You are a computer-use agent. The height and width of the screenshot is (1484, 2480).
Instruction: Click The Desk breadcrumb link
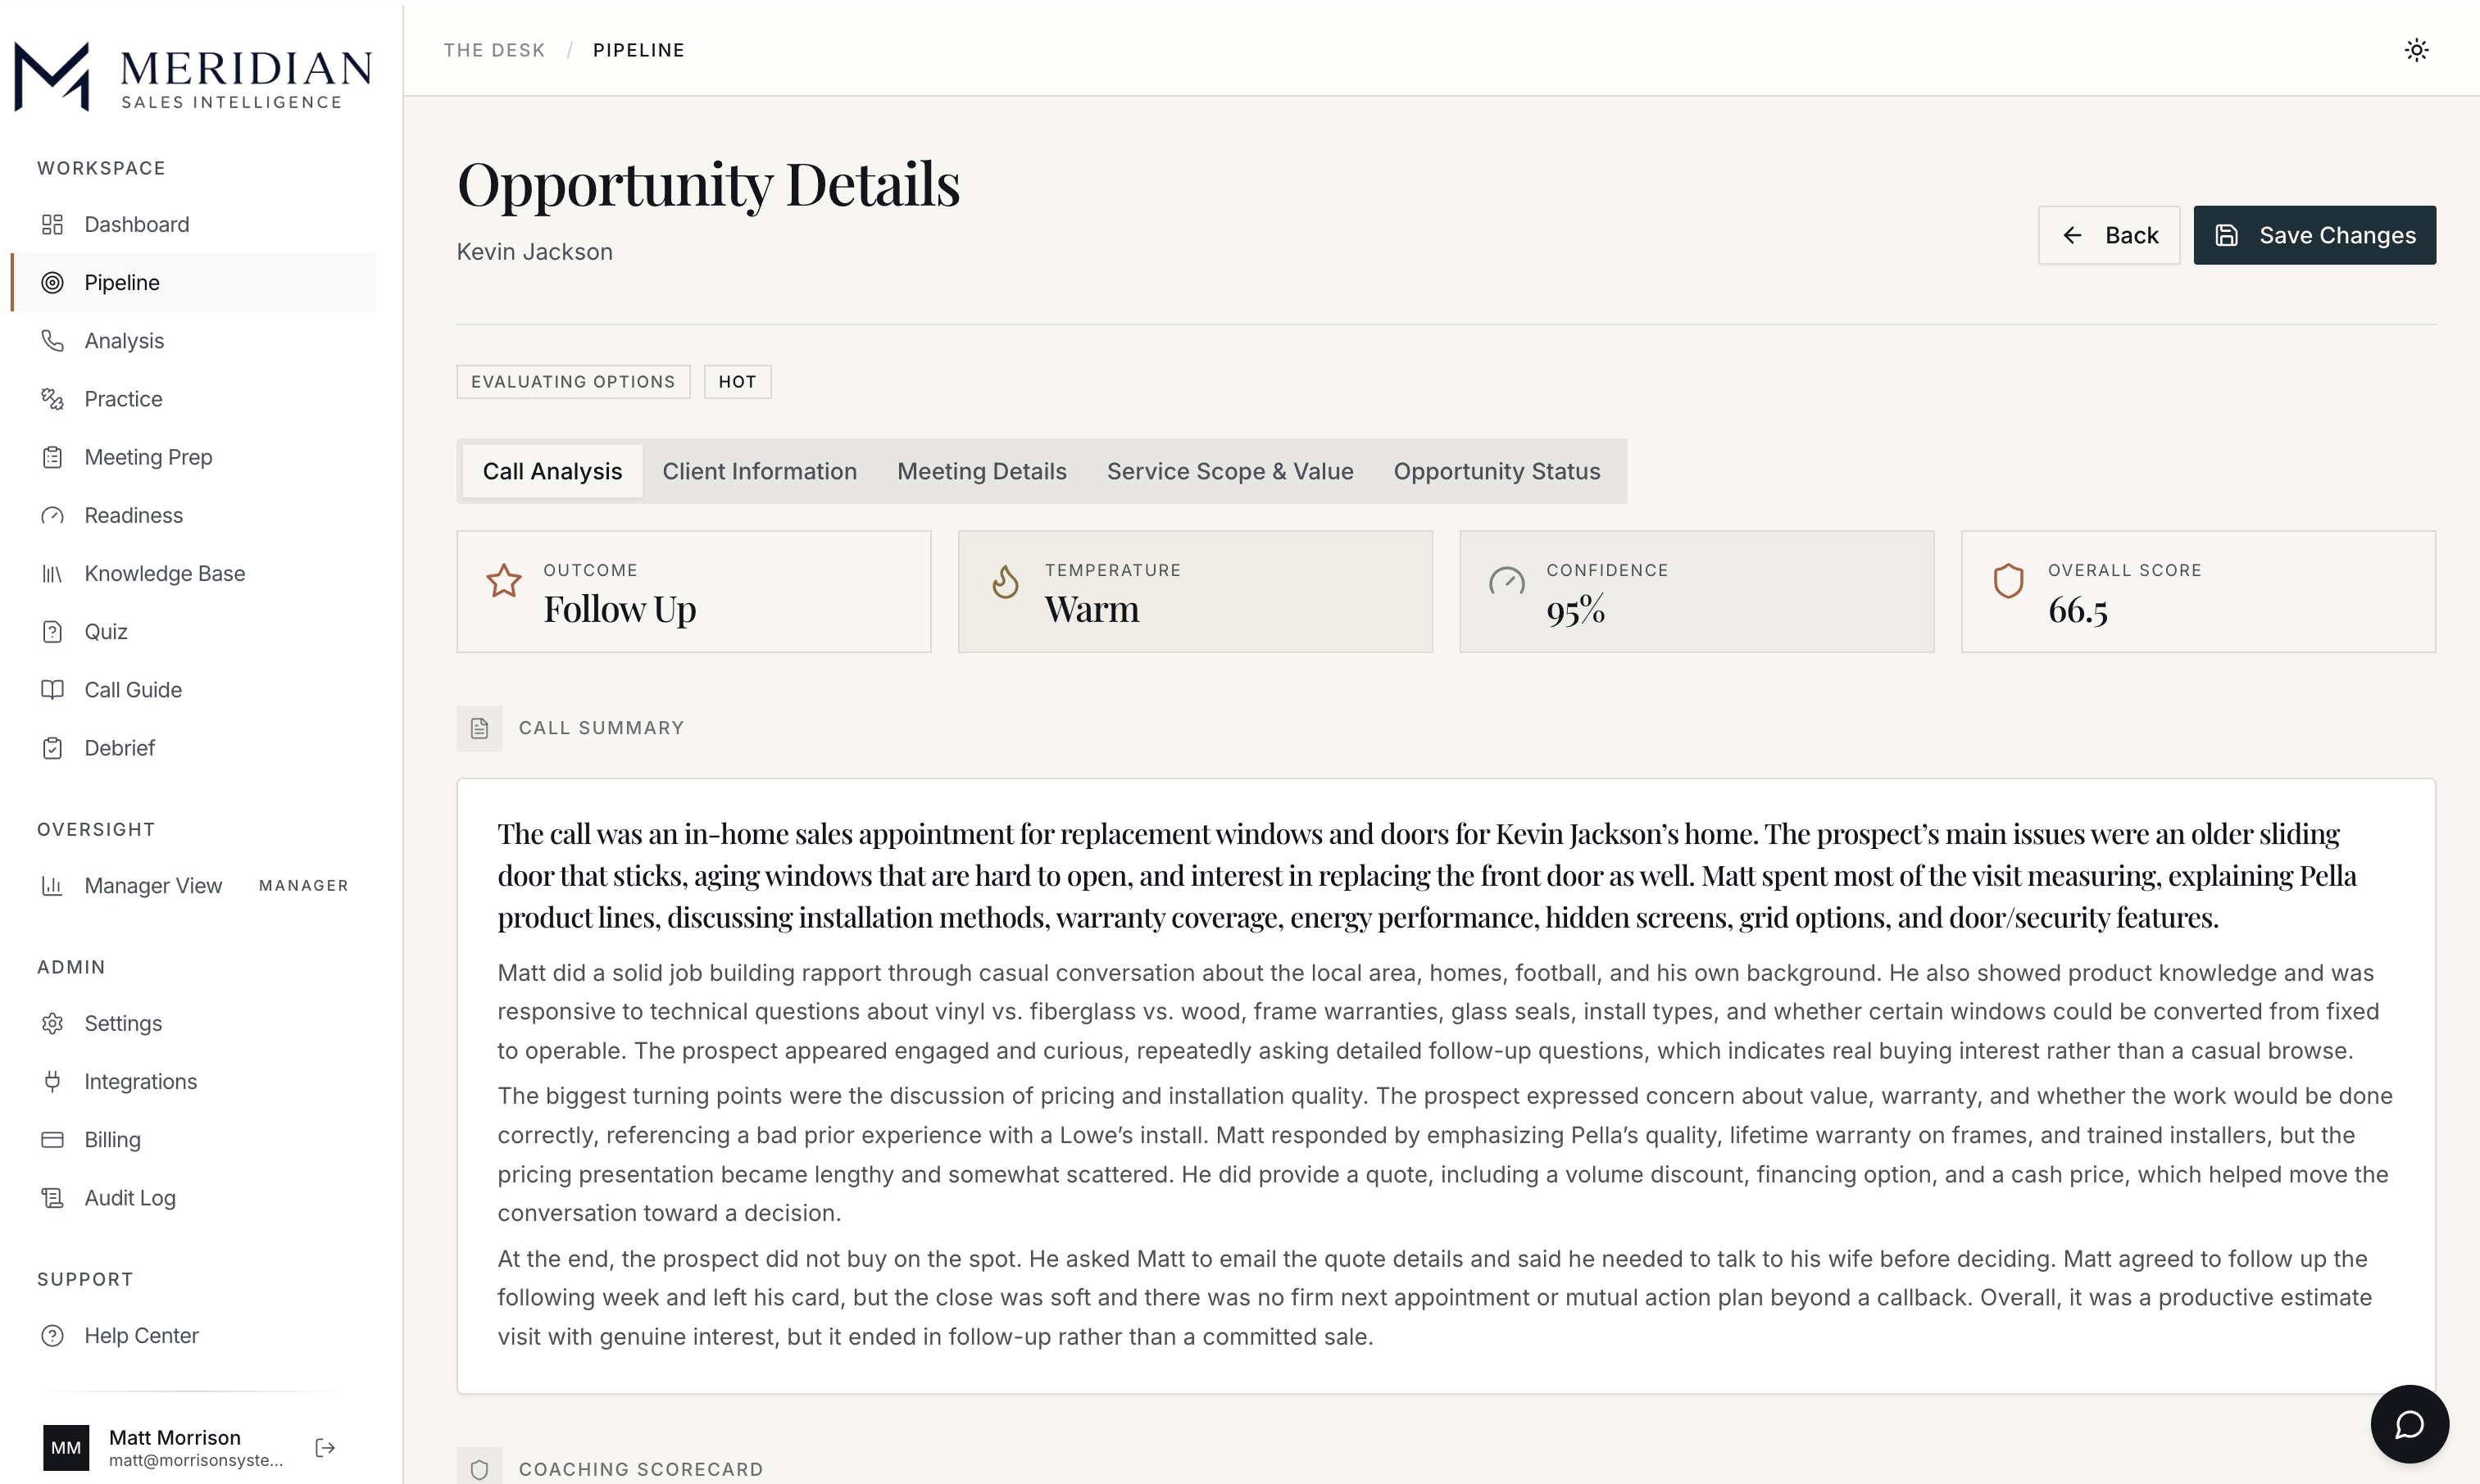[494, 50]
